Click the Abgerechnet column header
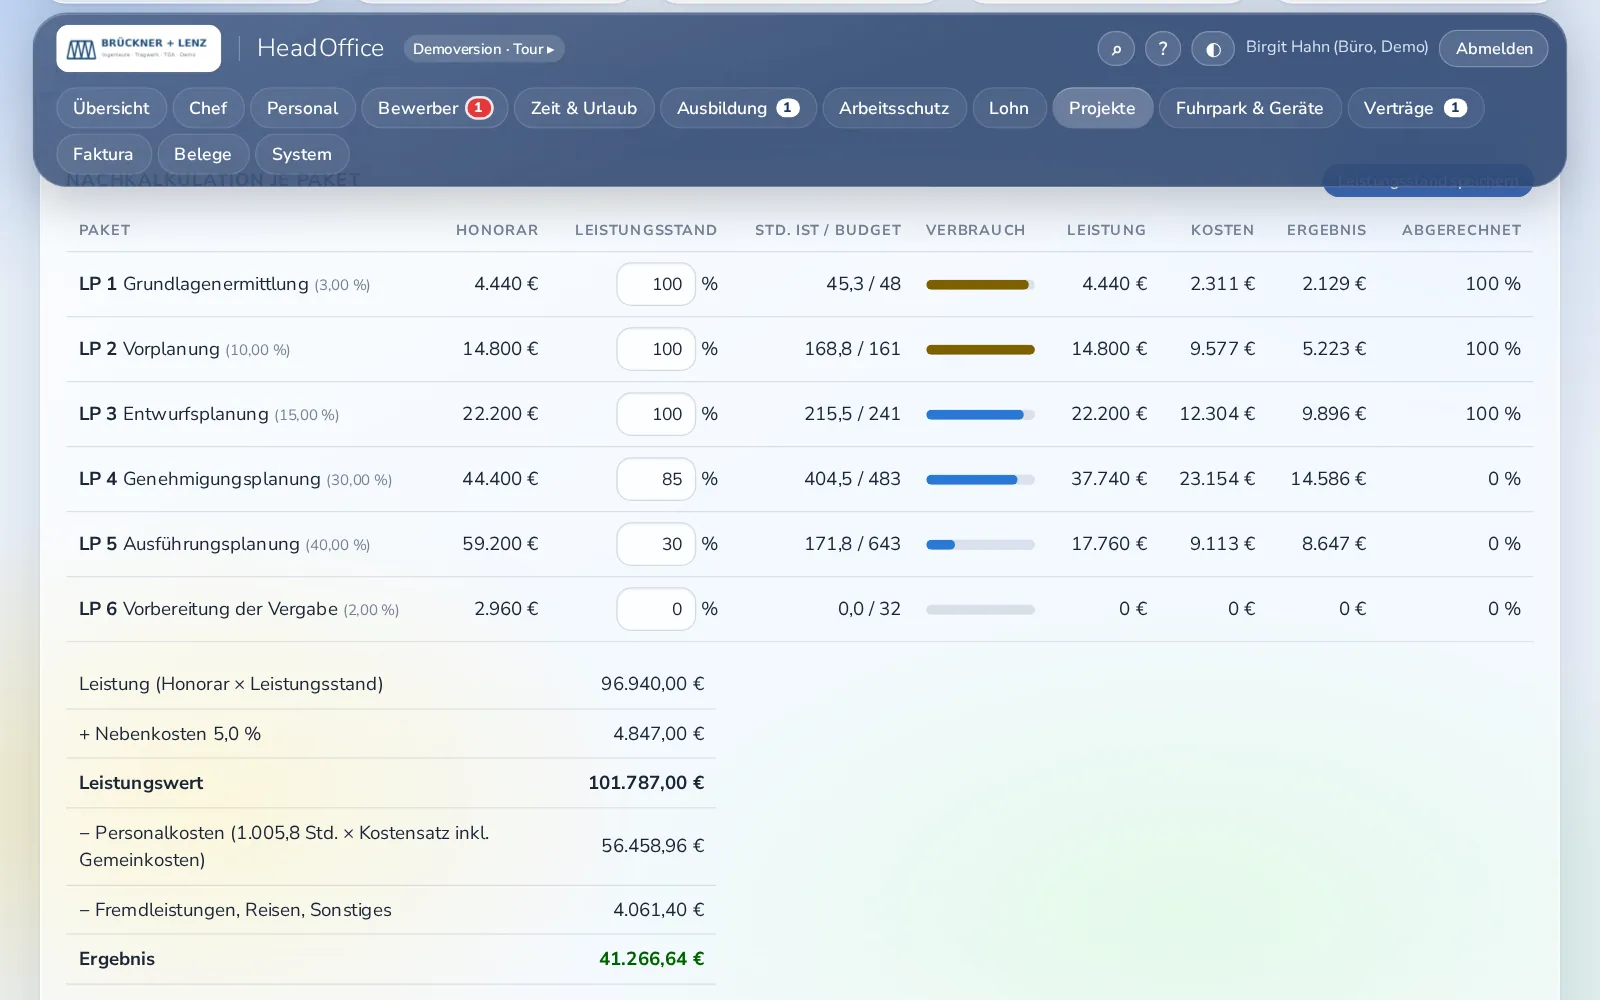Viewport: 1600px width, 1000px height. (1461, 230)
